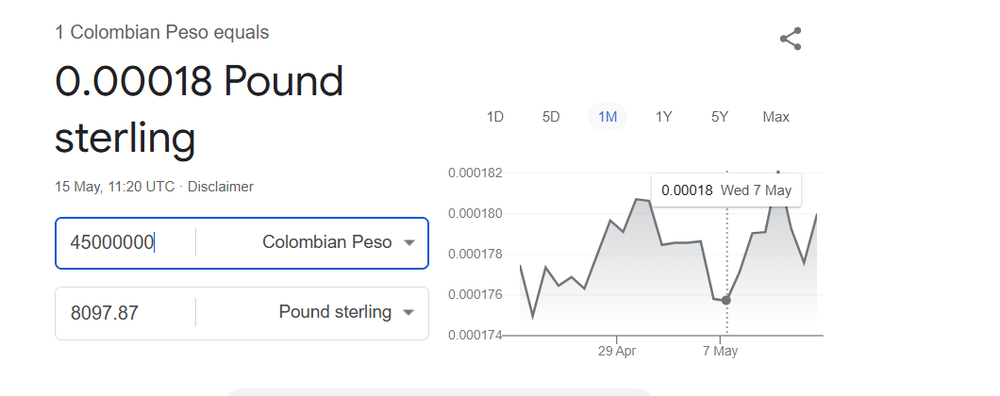Click the 1 Colombian Peso equals text
Screen dimensions: 1000x396
[162, 33]
